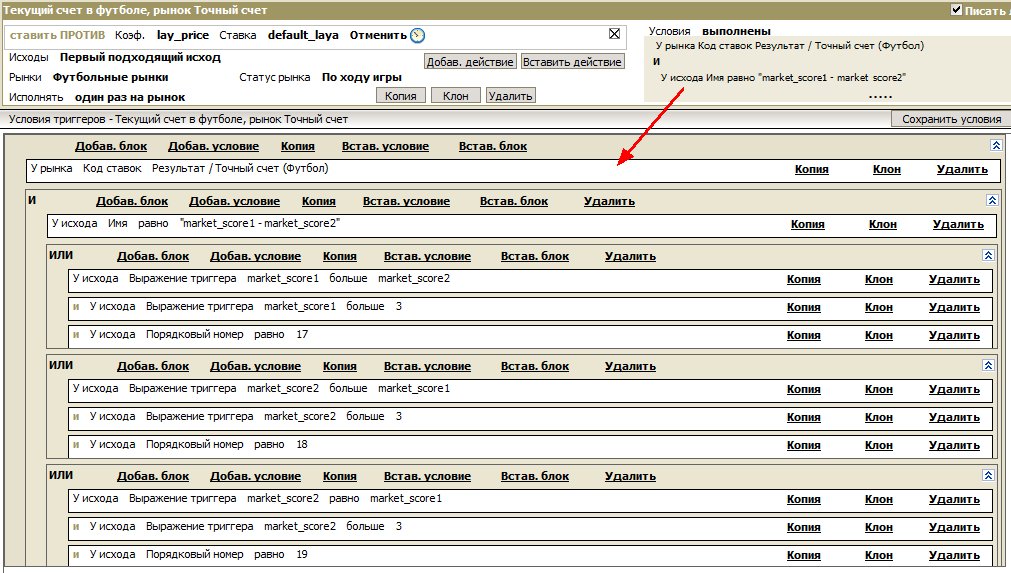The image size is (1011, 573).
Task: Click the Копия button under action settings
Action: (400, 95)
